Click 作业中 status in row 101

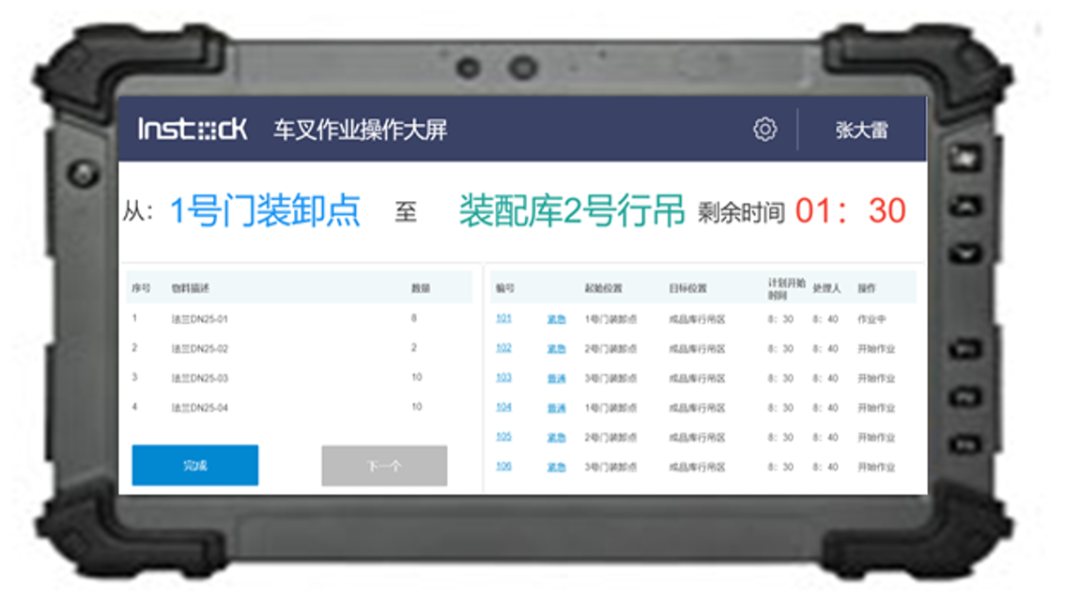point(871,320)
